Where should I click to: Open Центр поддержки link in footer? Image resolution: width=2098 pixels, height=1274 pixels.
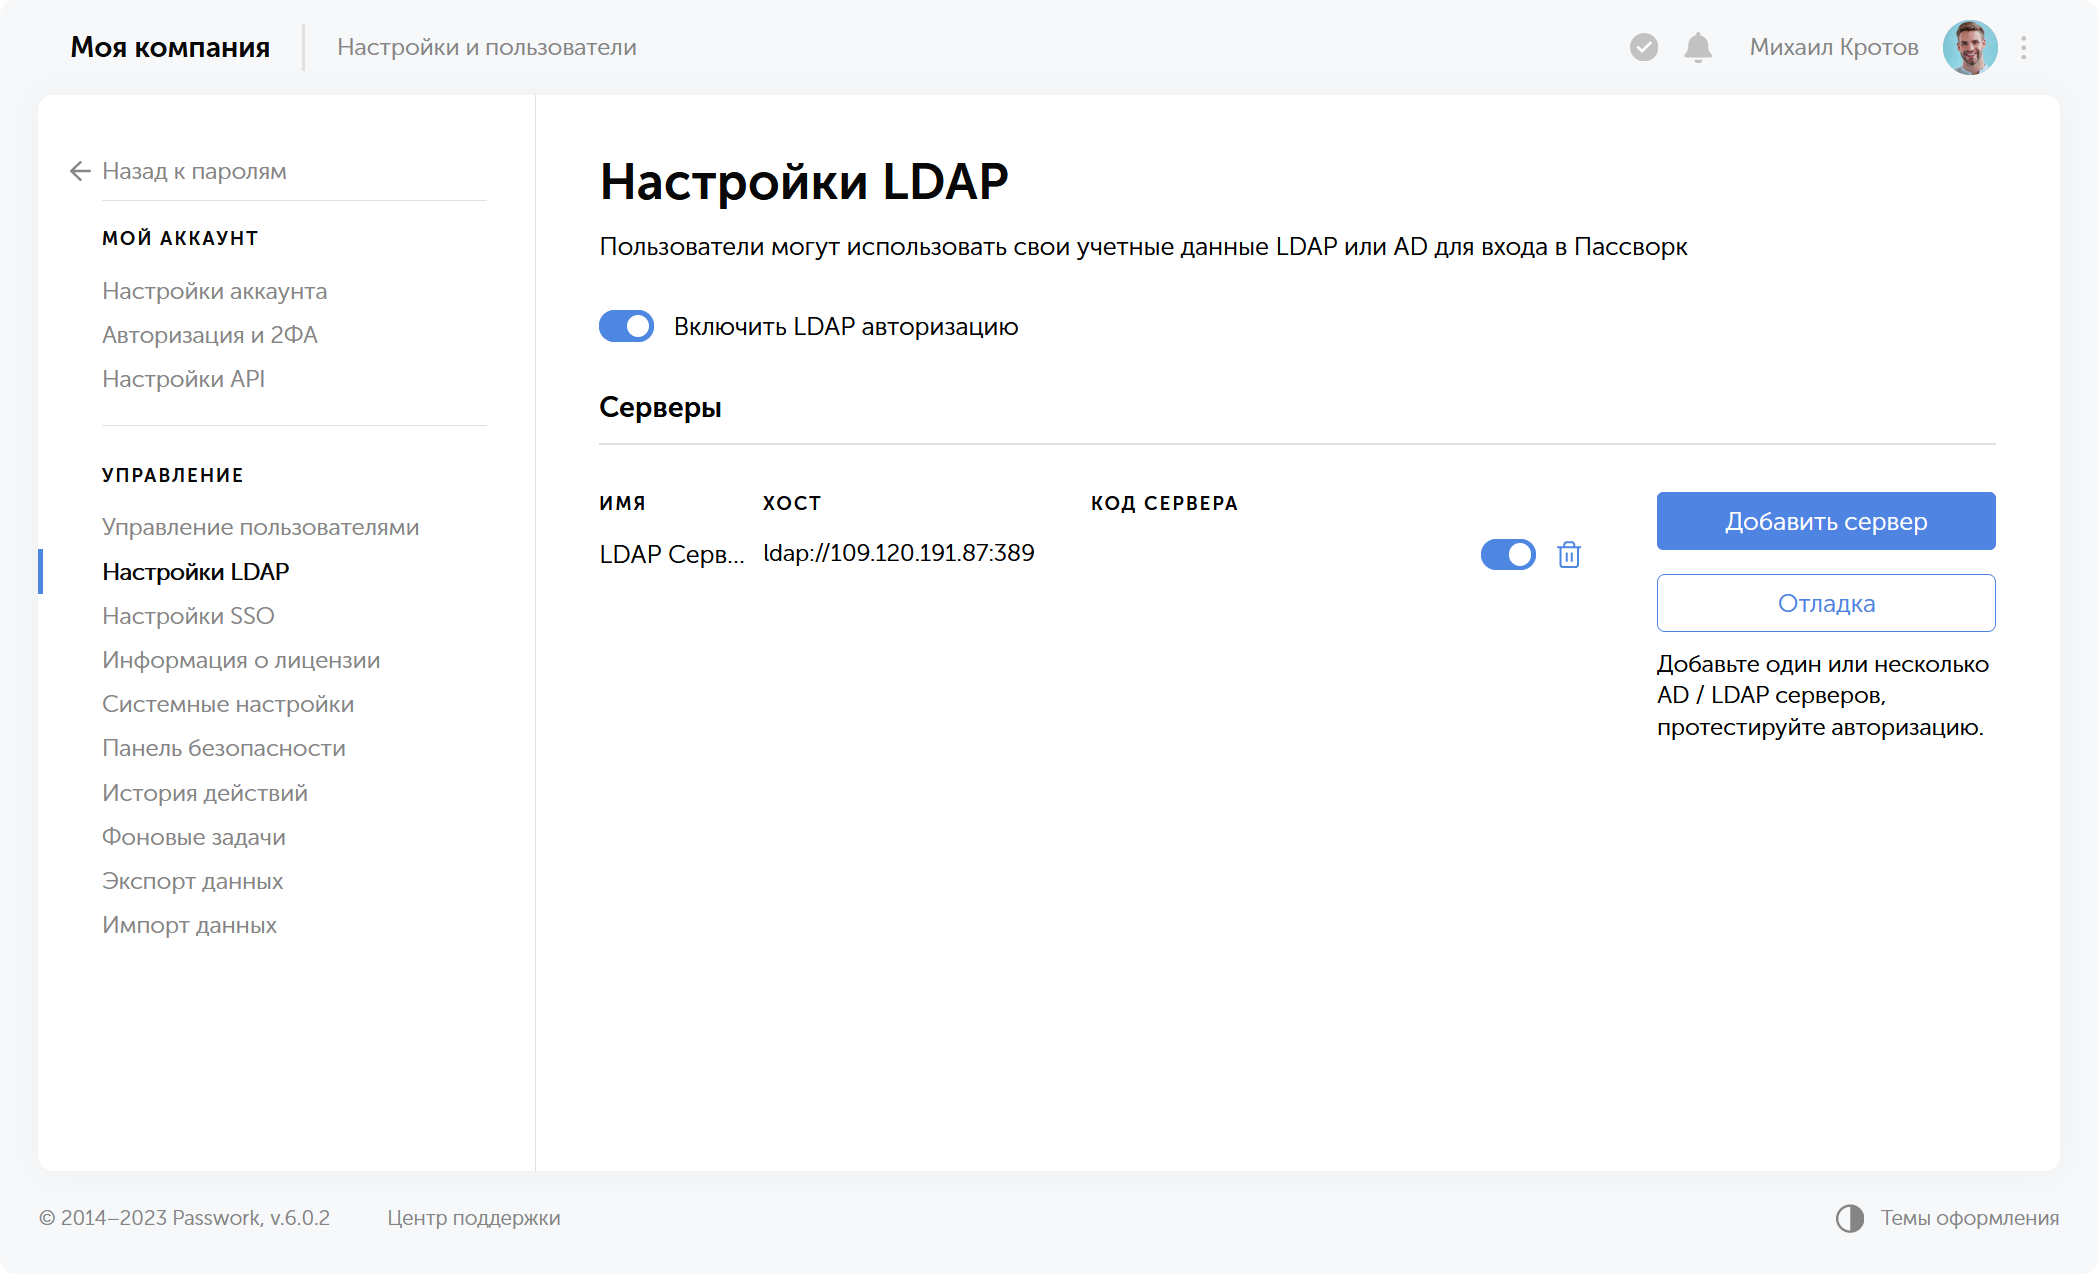point(473,1218)
